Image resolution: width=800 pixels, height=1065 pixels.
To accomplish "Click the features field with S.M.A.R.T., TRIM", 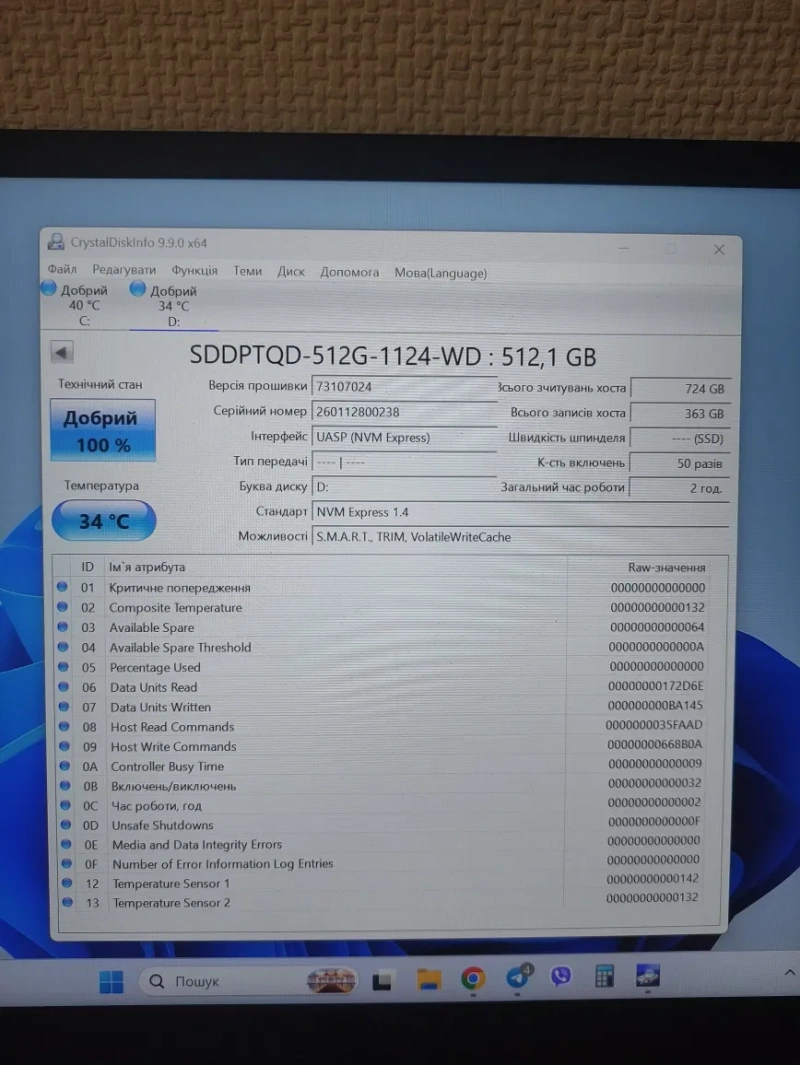I will click(520, 537).
